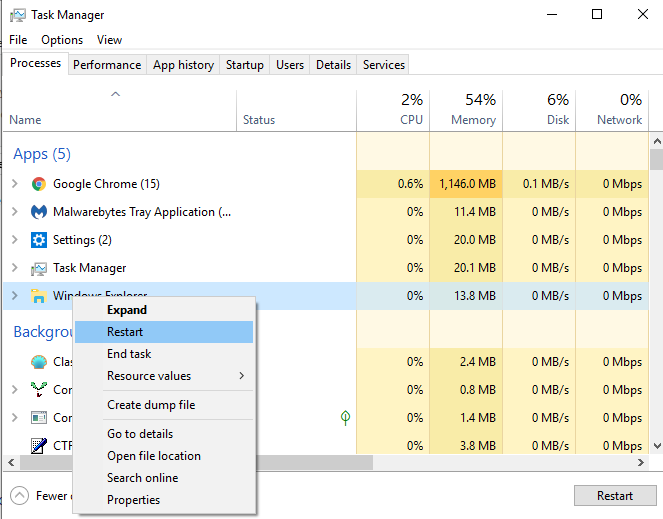Choose Restart from the context menu
The width and height of the screenshot is (663, 519).
click(x=164, y=332)
